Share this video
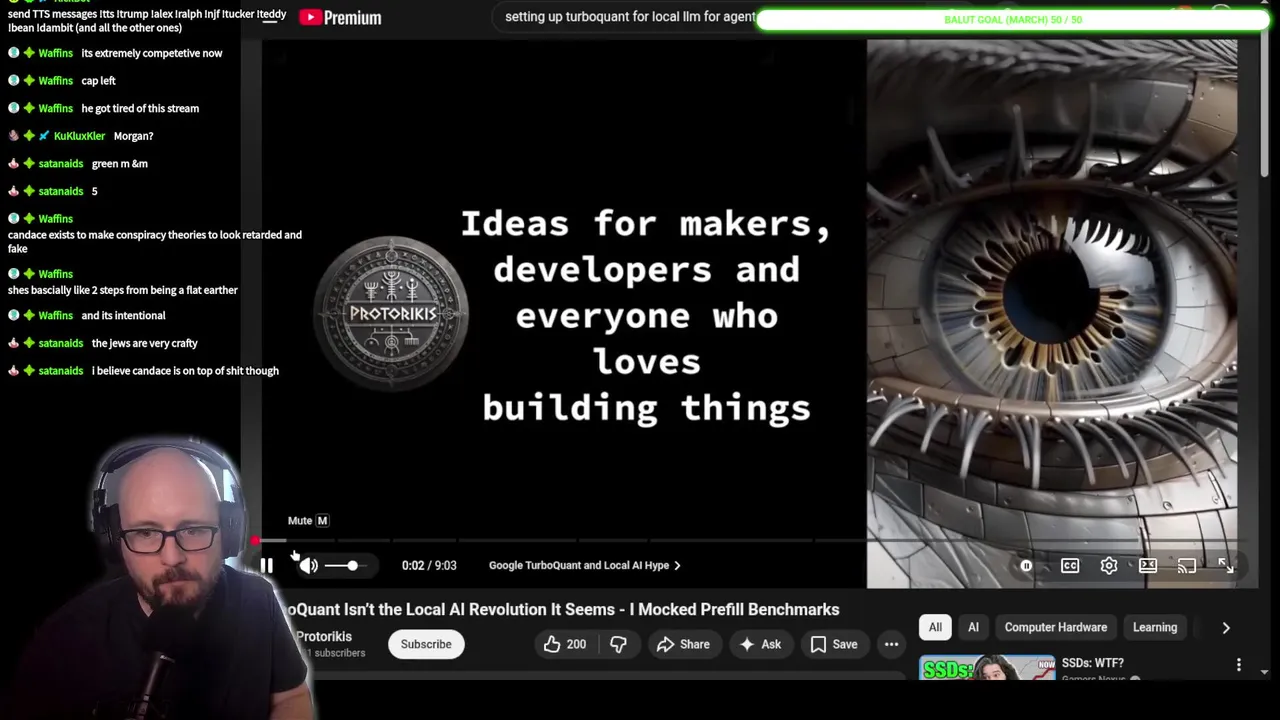 (683, 644)
